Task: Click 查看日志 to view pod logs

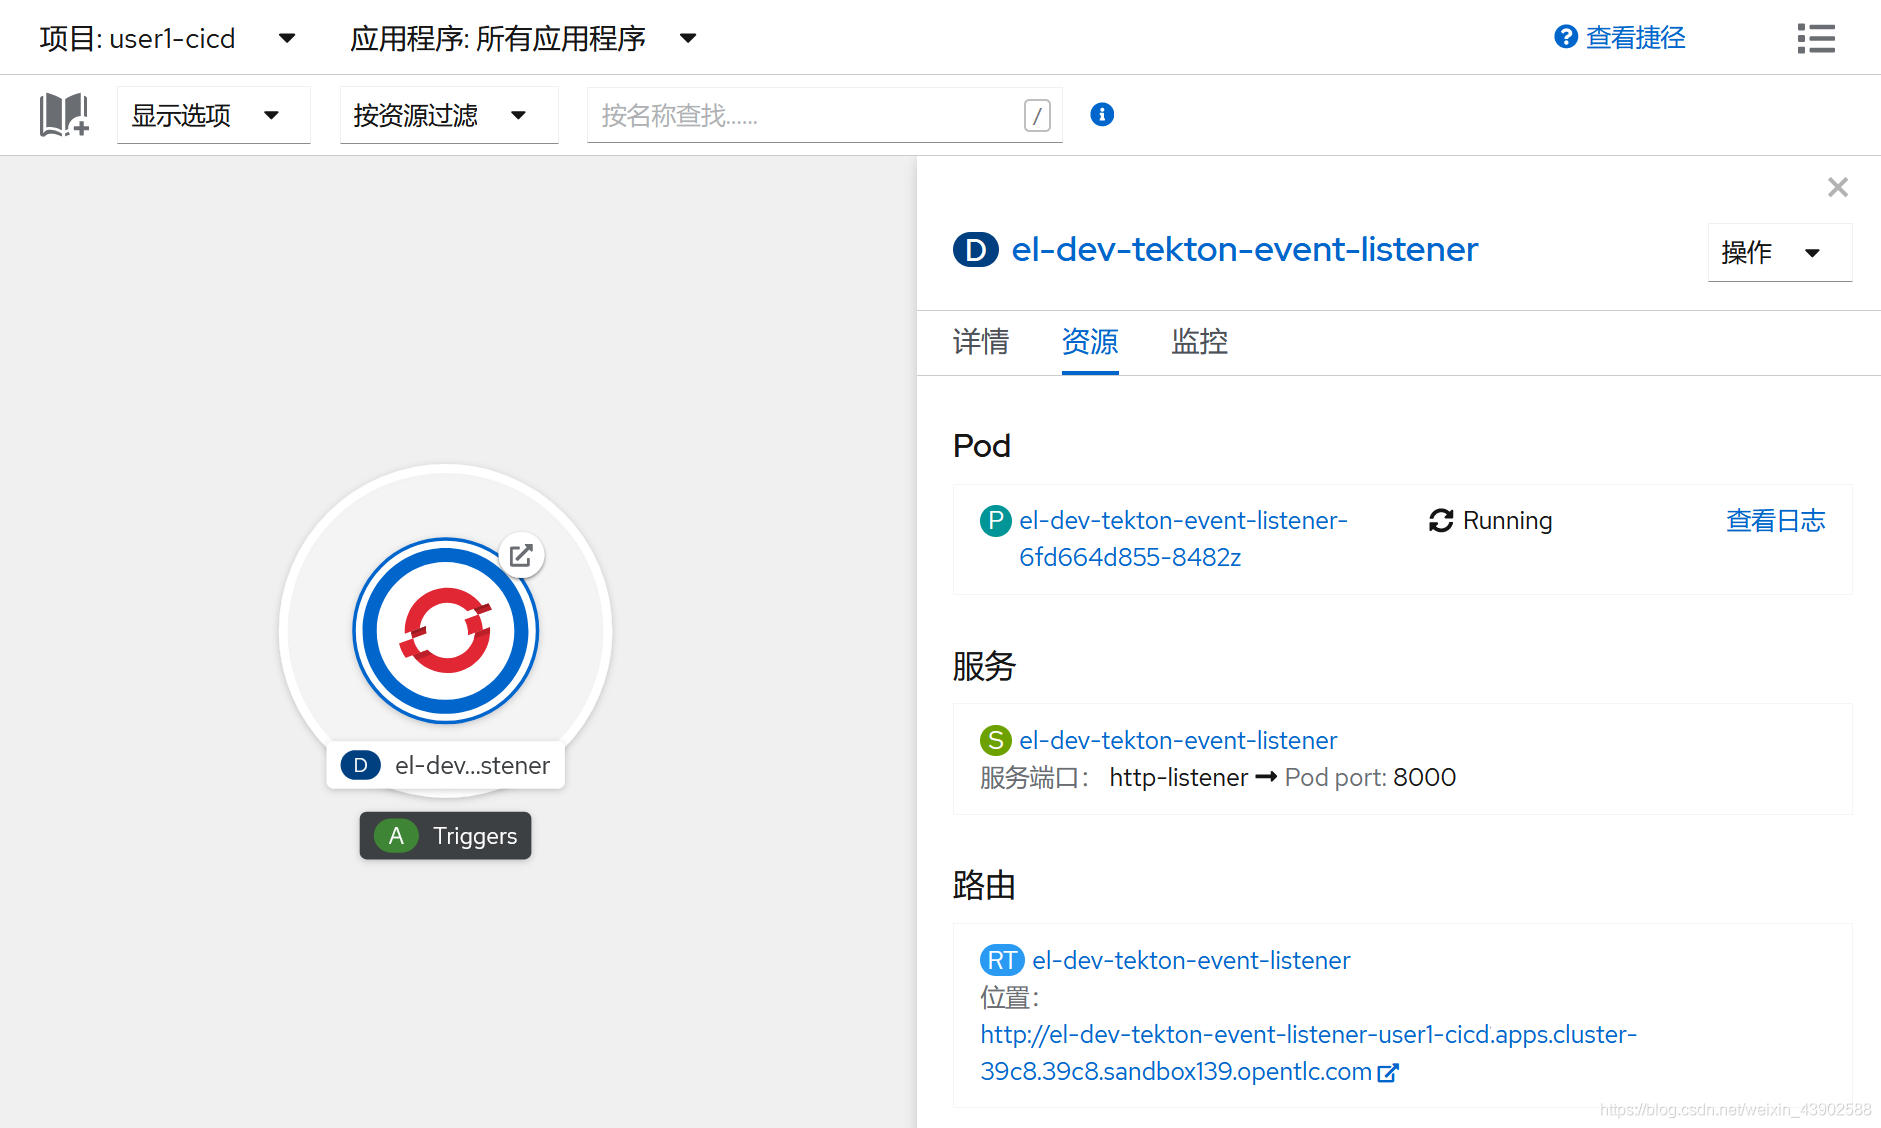Action: click(x=1776, y=520)
